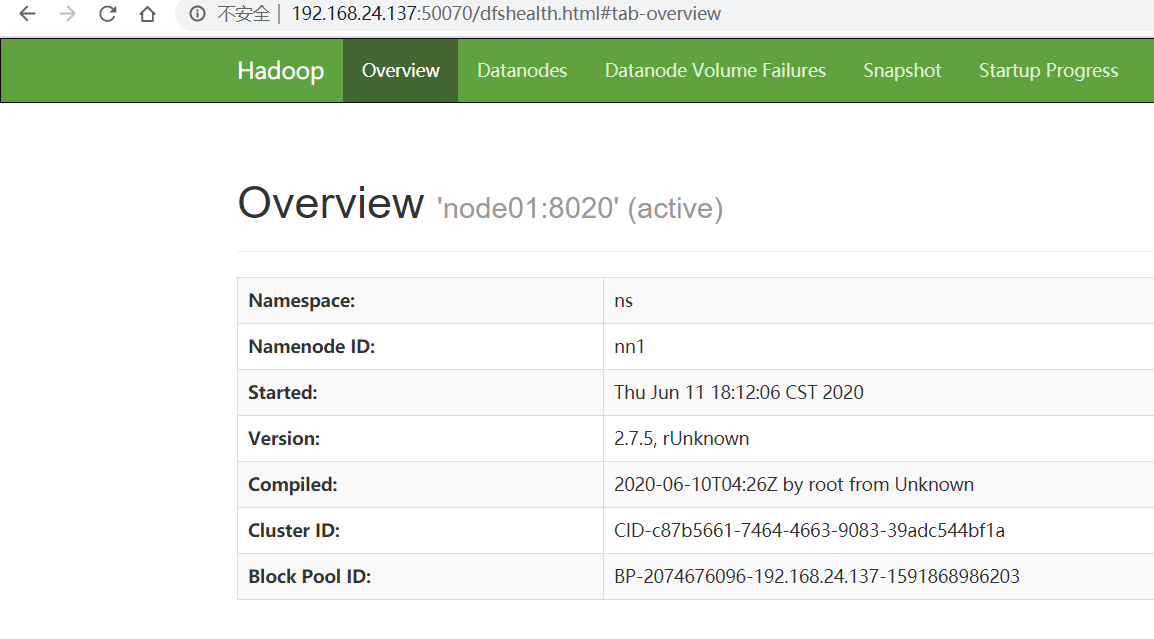The image size is (1154, 639).
Task: Focus the address bar URL text
Action: click(506, 14)
